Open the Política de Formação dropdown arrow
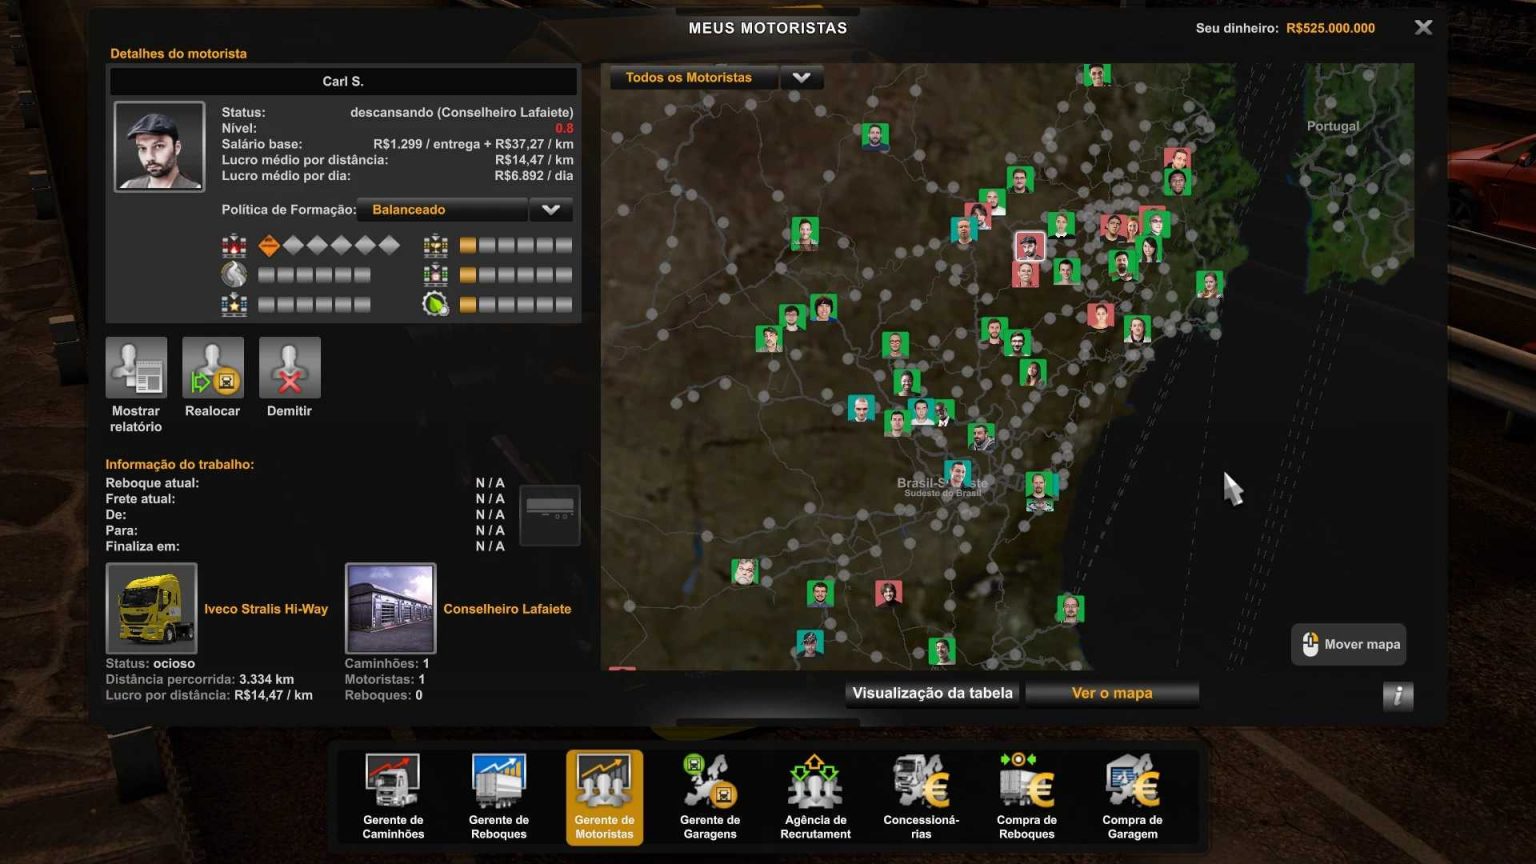The width and height of the screenshot is (1536, 864). 550,210
